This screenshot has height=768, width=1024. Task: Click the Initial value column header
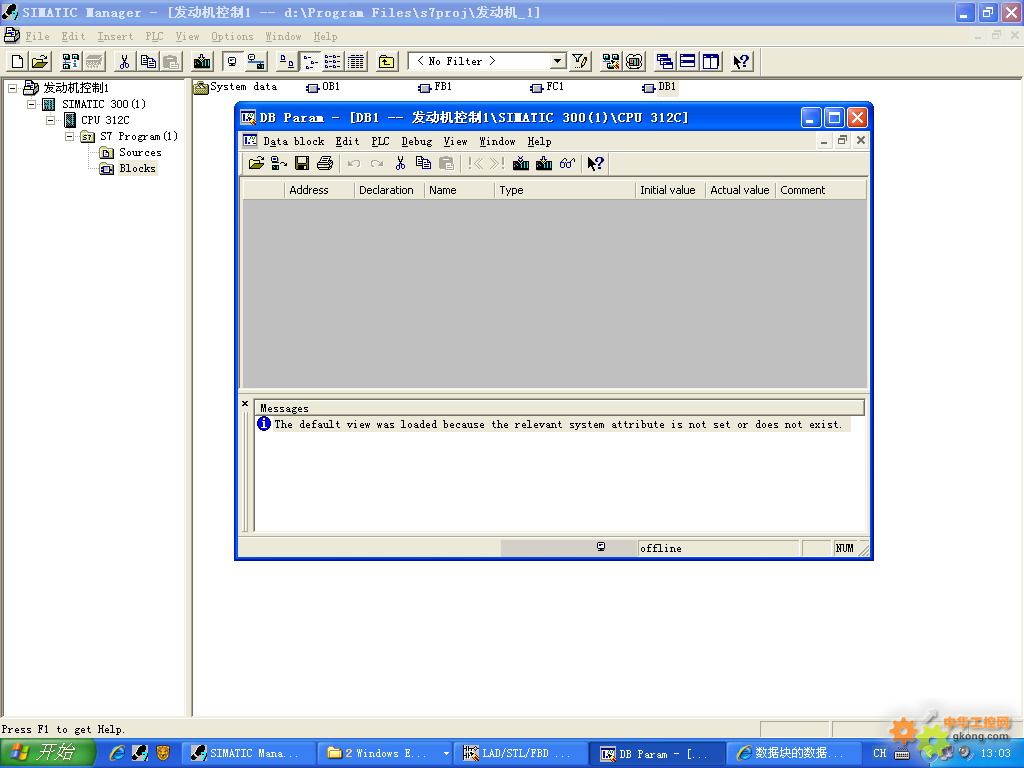click(670, 190)
